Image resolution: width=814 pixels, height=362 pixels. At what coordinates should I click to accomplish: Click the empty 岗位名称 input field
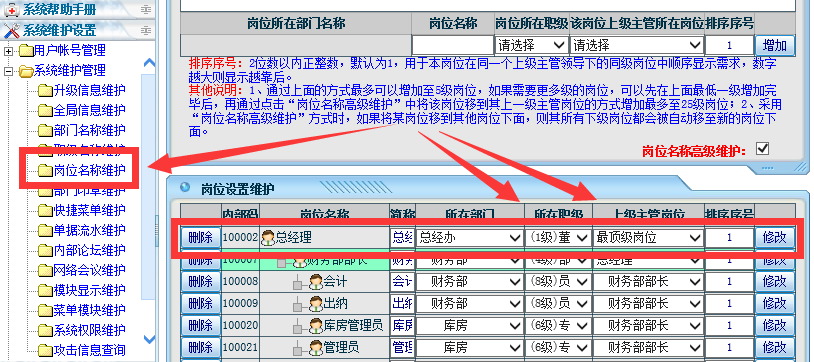(453, 45)
